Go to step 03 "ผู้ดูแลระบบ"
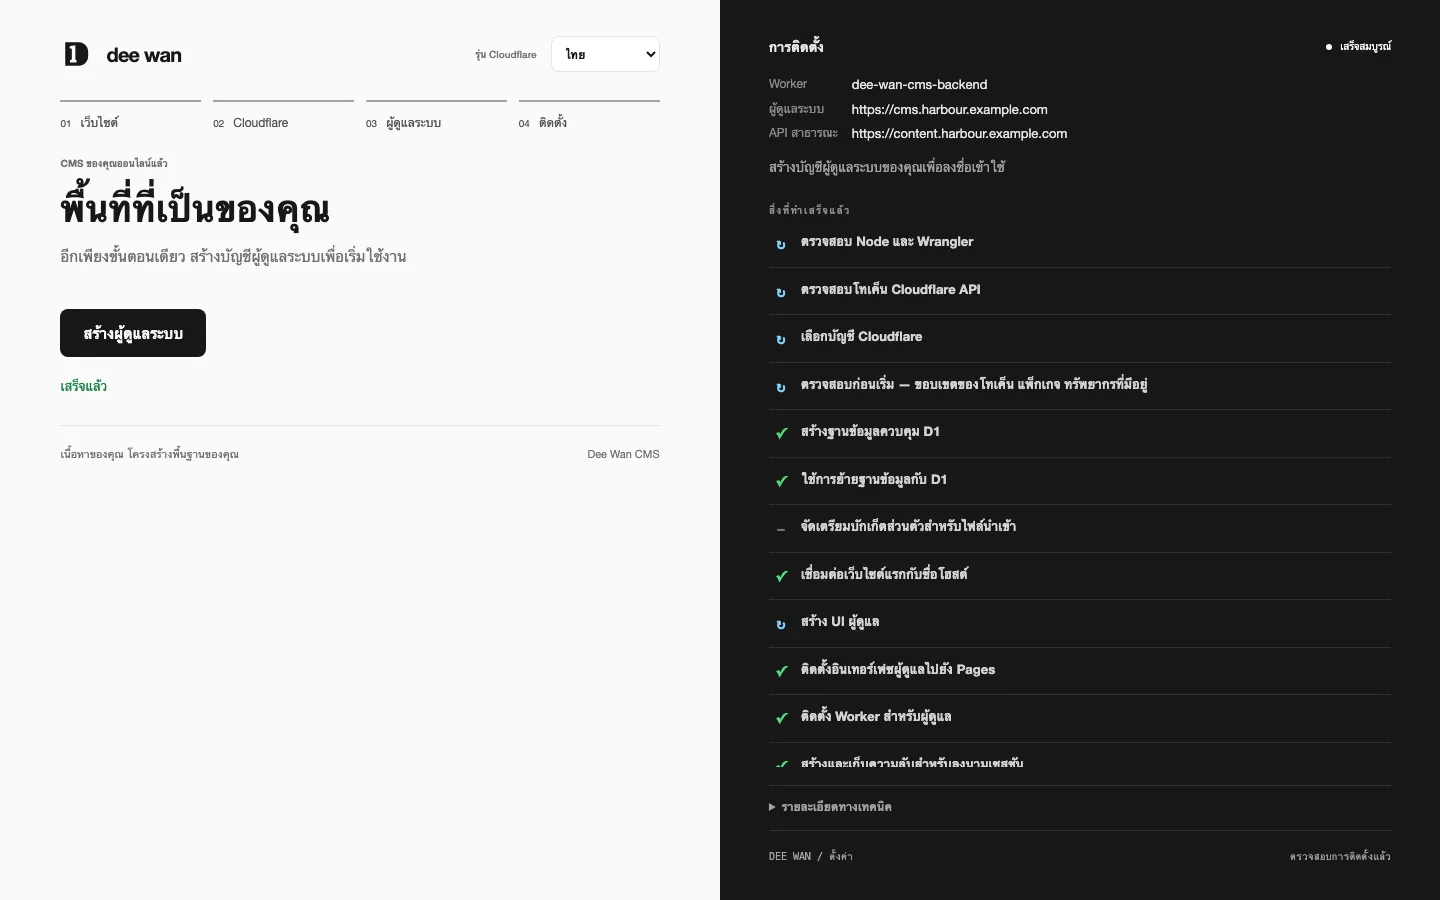This screenshot has height=900, width=1440. tap(436, 116)
